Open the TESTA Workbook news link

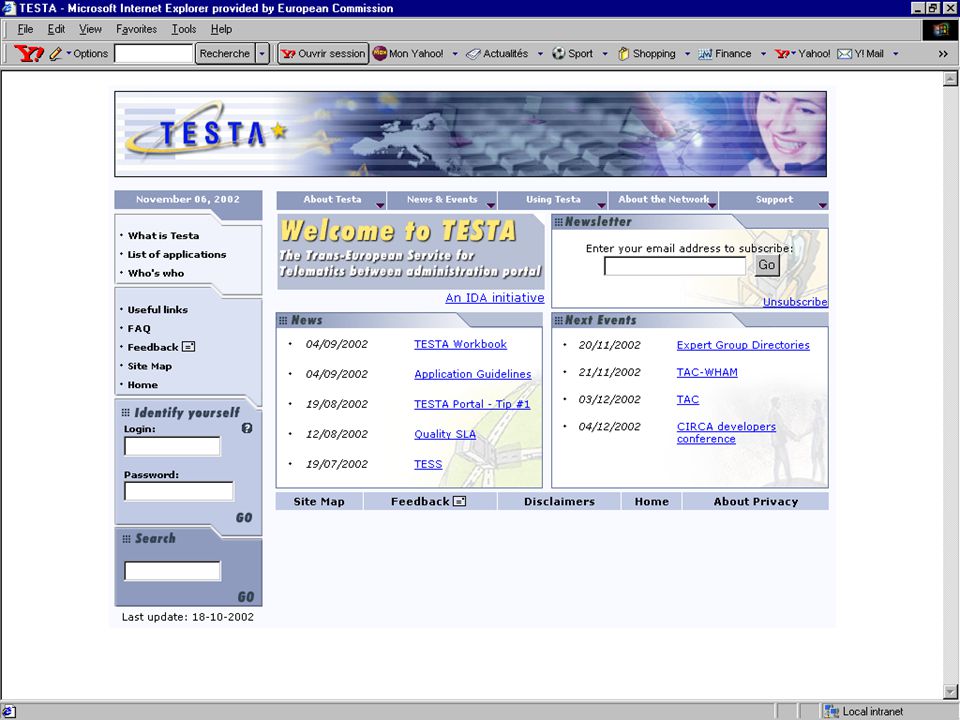coord(460,344)
